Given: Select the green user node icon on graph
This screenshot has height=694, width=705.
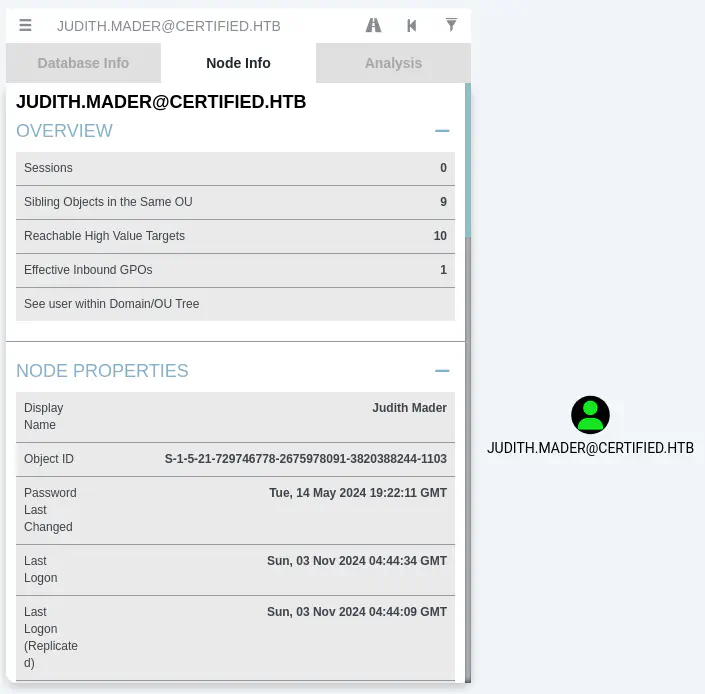Looking at the screenshot, I should [x=590, y=415].
